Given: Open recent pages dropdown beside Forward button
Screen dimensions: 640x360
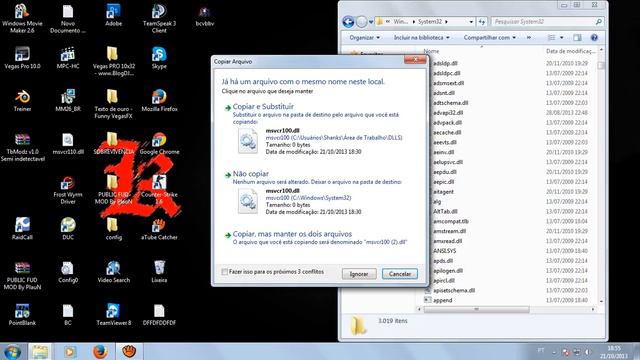Looking at the screenshot, I should [x=371, y=22].
